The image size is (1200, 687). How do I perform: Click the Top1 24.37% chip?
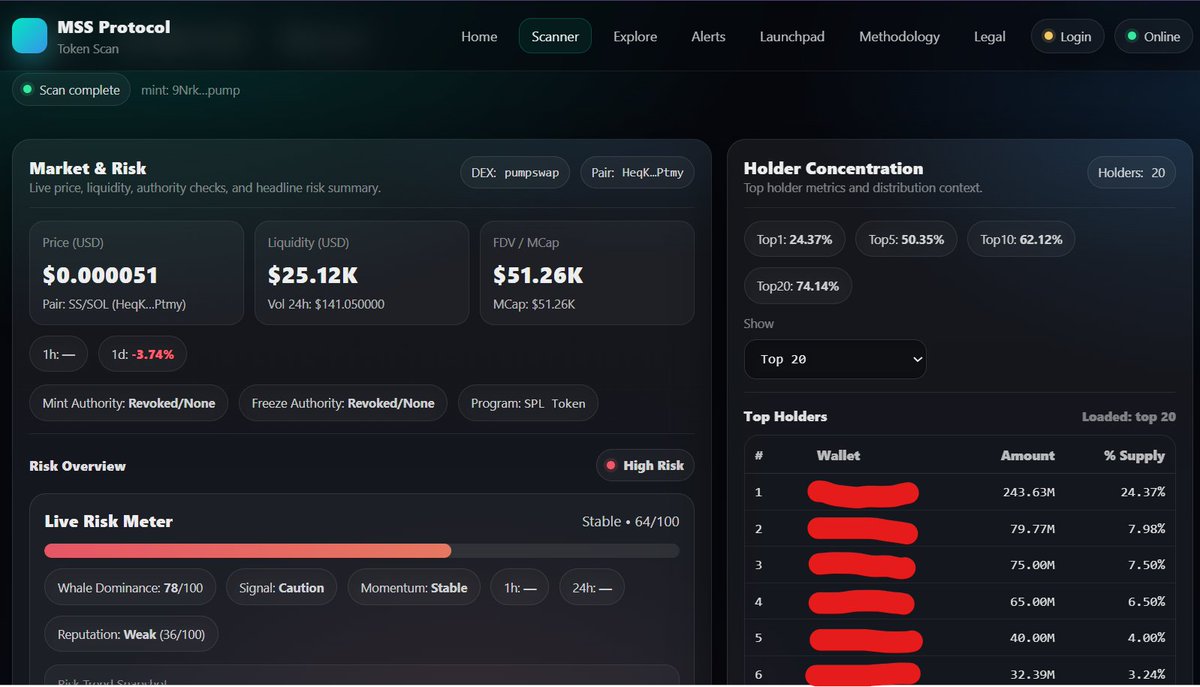[x=795, y=239]
